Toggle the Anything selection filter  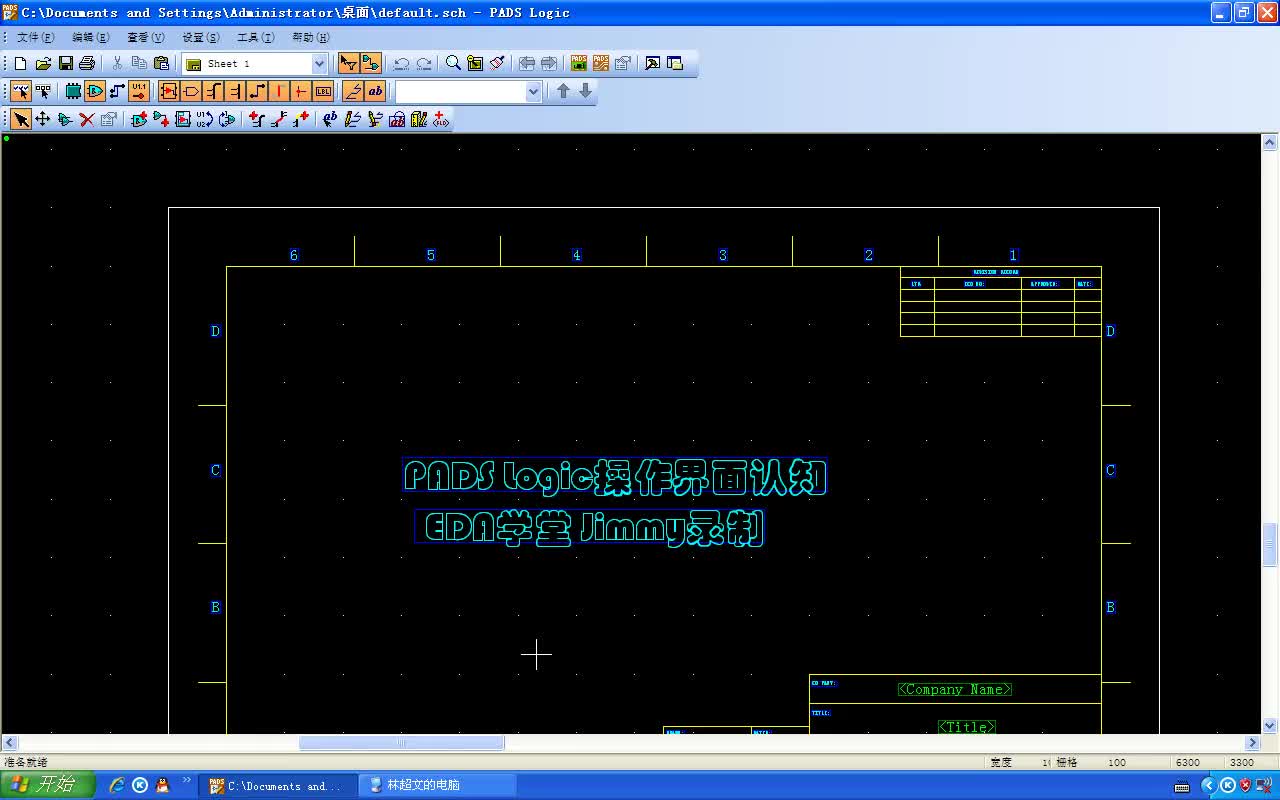pos(20,91)
